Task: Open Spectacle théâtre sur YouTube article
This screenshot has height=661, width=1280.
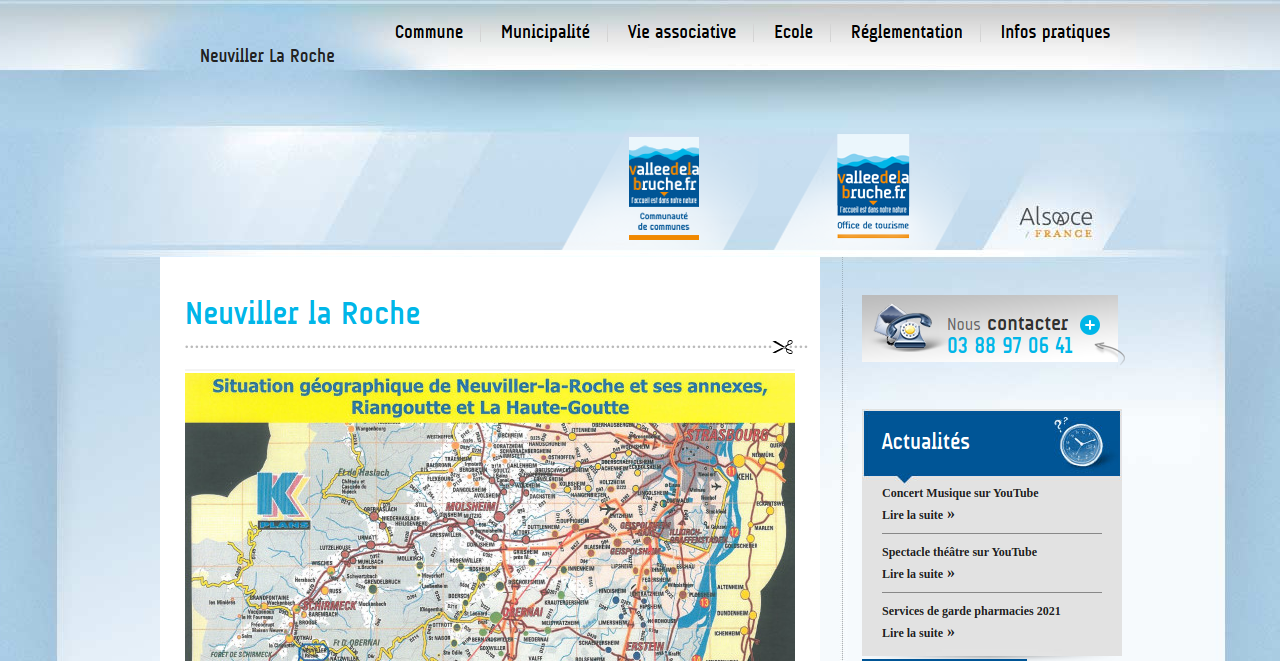Action: pyautogui.click(x=959, y=552)
